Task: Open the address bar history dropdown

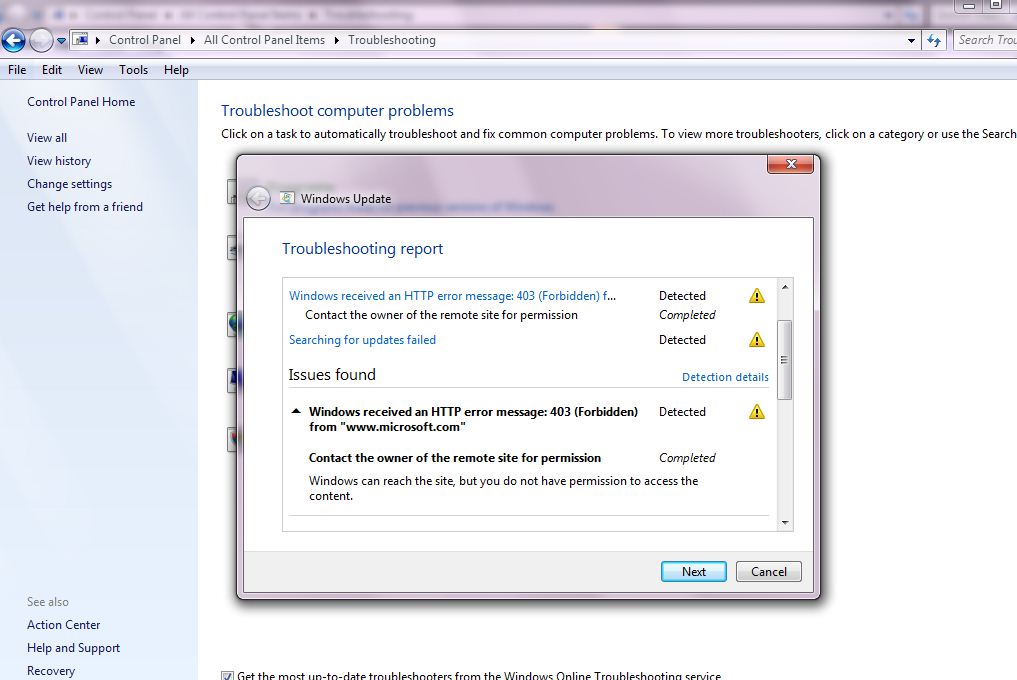Action: pyautogui.click(x=911, y=40)
